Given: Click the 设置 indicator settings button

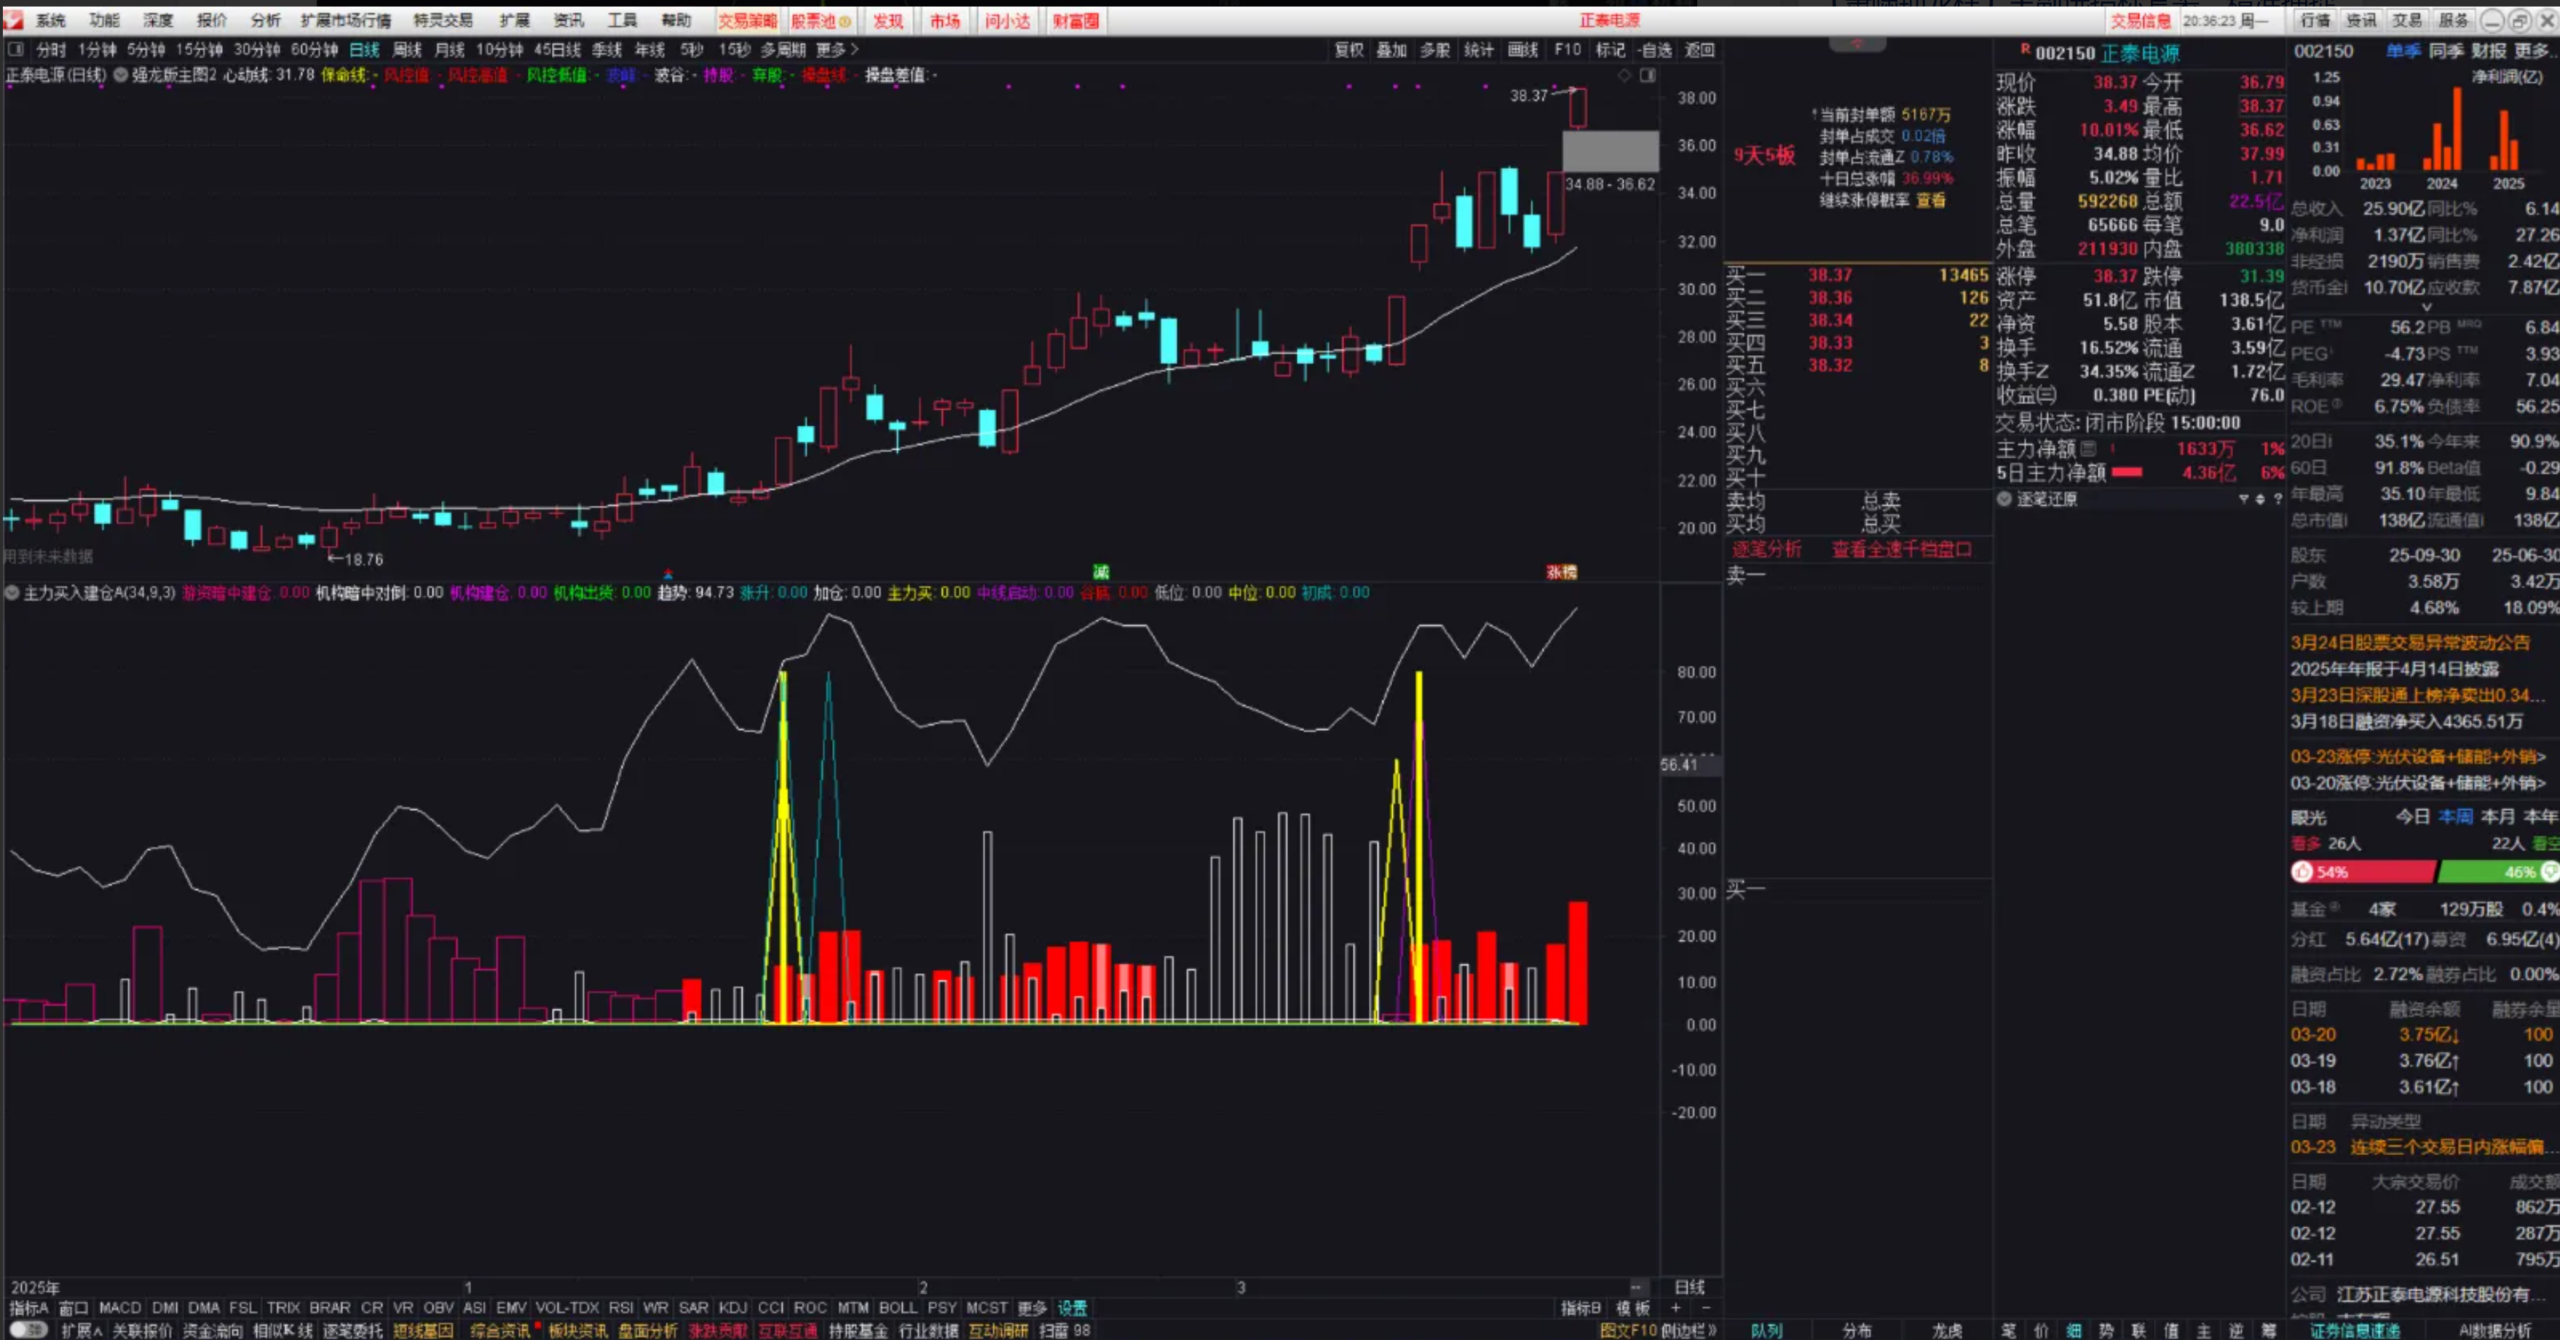Looking at the screenshot, I should pos(1072,1308).
